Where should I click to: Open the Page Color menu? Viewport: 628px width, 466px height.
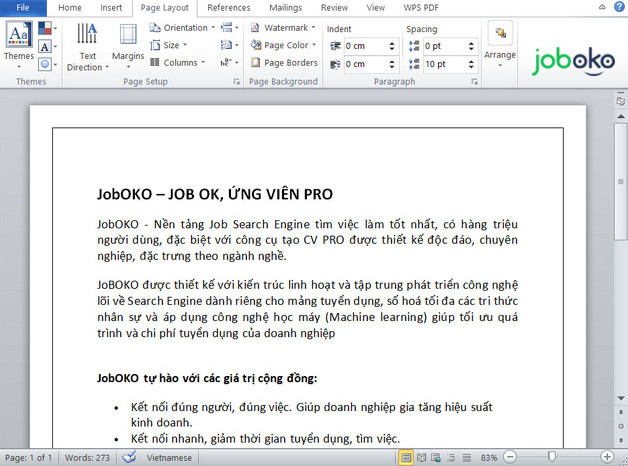pyautogui.click(x=283, y=45)
